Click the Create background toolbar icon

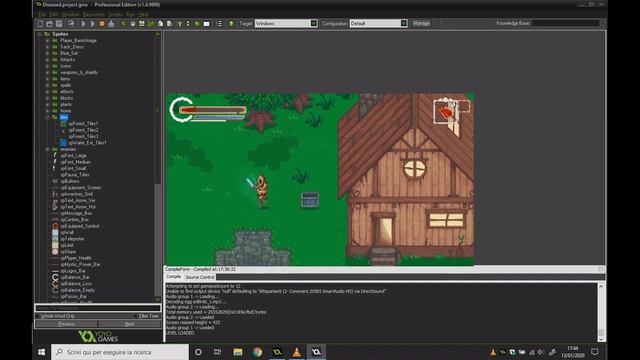click(x=142, y=24)
